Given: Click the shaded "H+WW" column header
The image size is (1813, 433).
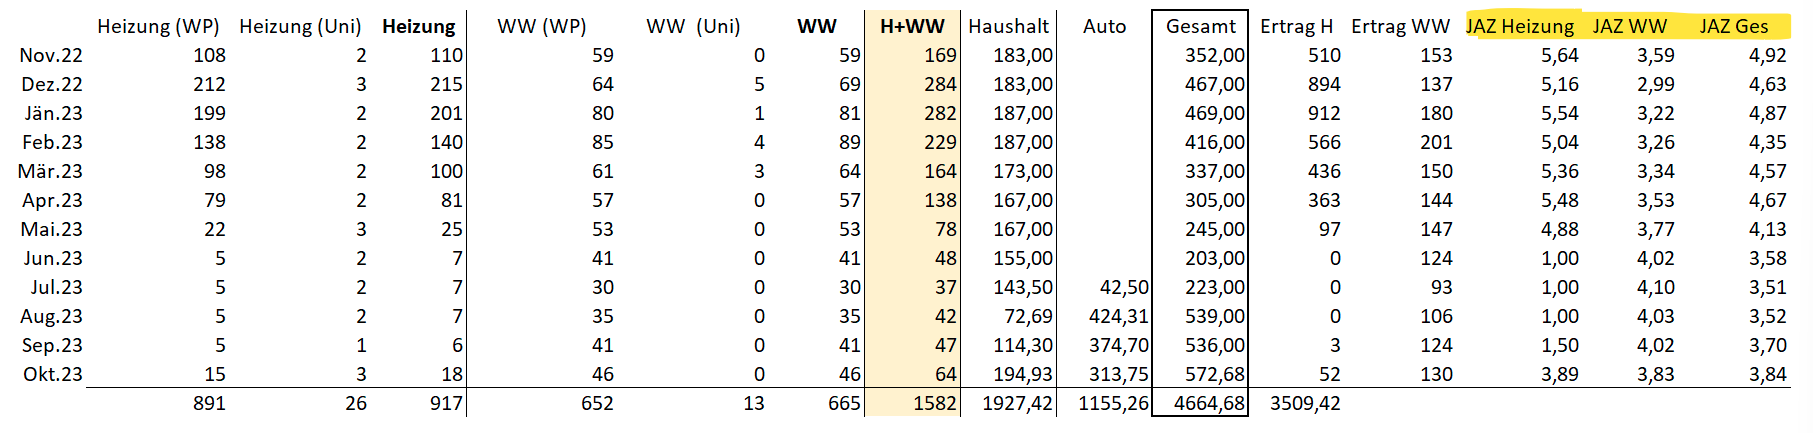Looking at the screenshot, I should pyautogui.click(x=912, y=26).
